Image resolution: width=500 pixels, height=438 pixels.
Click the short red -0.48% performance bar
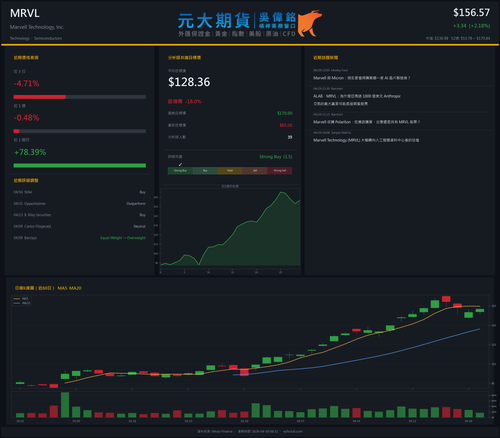pyautogui.click(x=16, y=131)
